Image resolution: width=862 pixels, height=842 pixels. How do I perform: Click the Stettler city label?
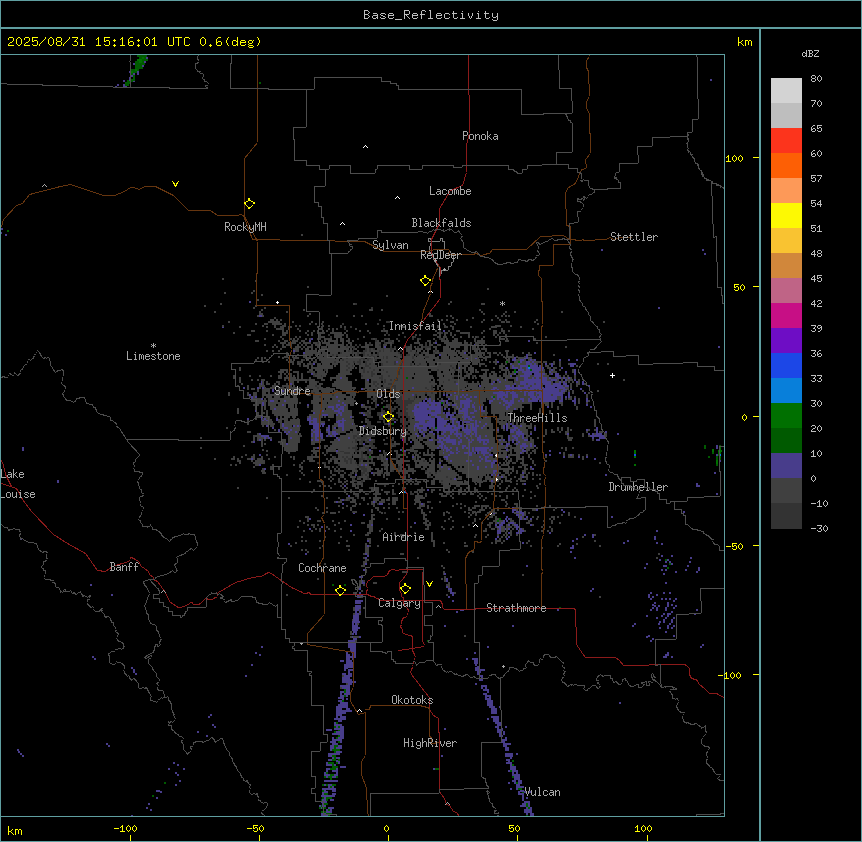point(634,237)
